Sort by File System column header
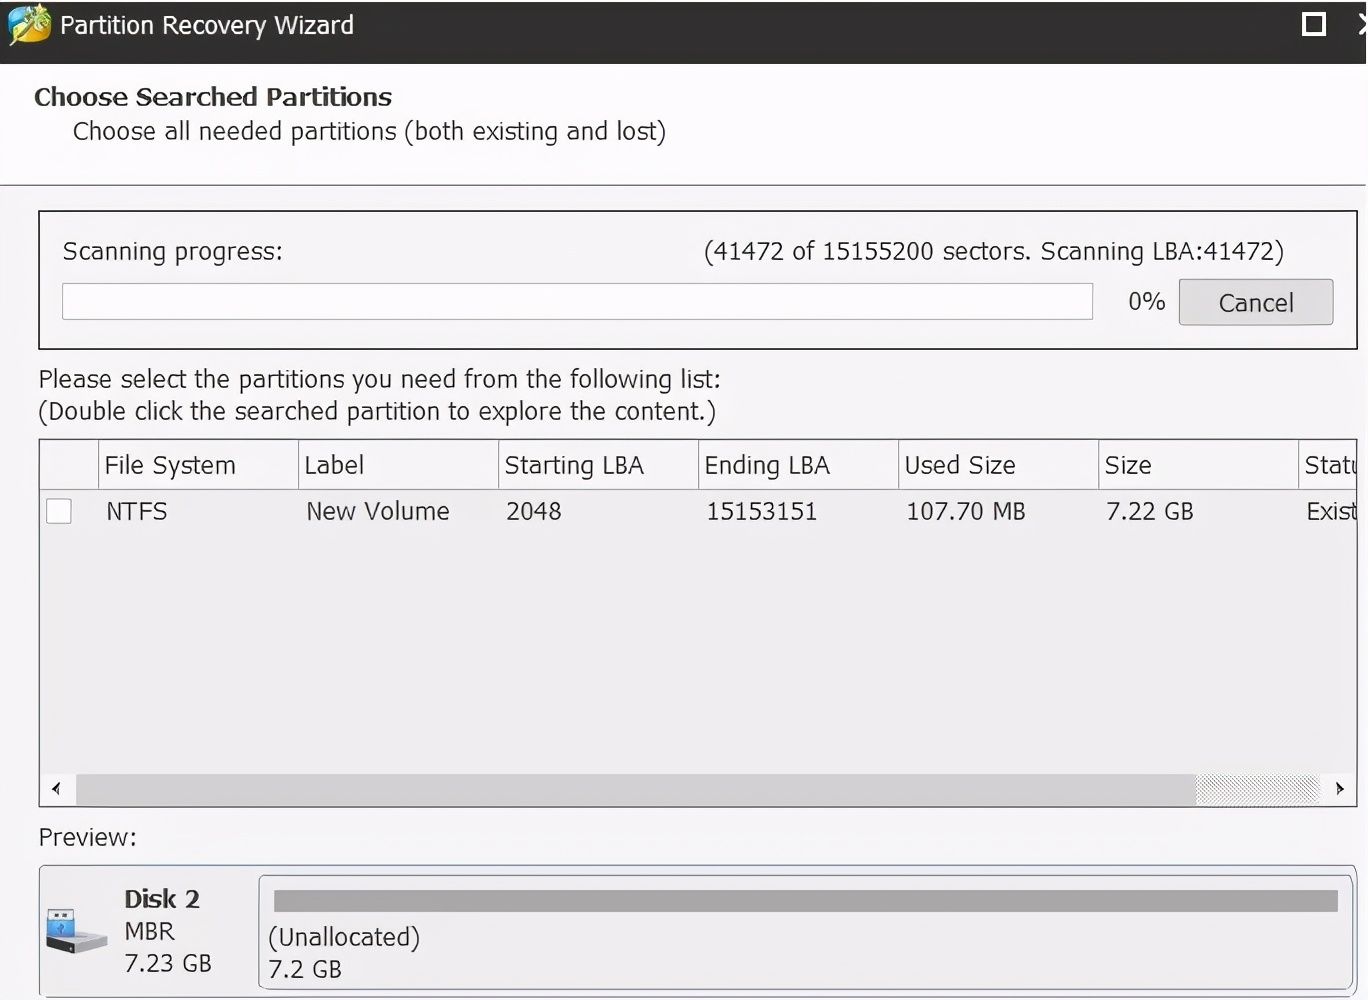 pyautogui.click(x=170, y=465)
